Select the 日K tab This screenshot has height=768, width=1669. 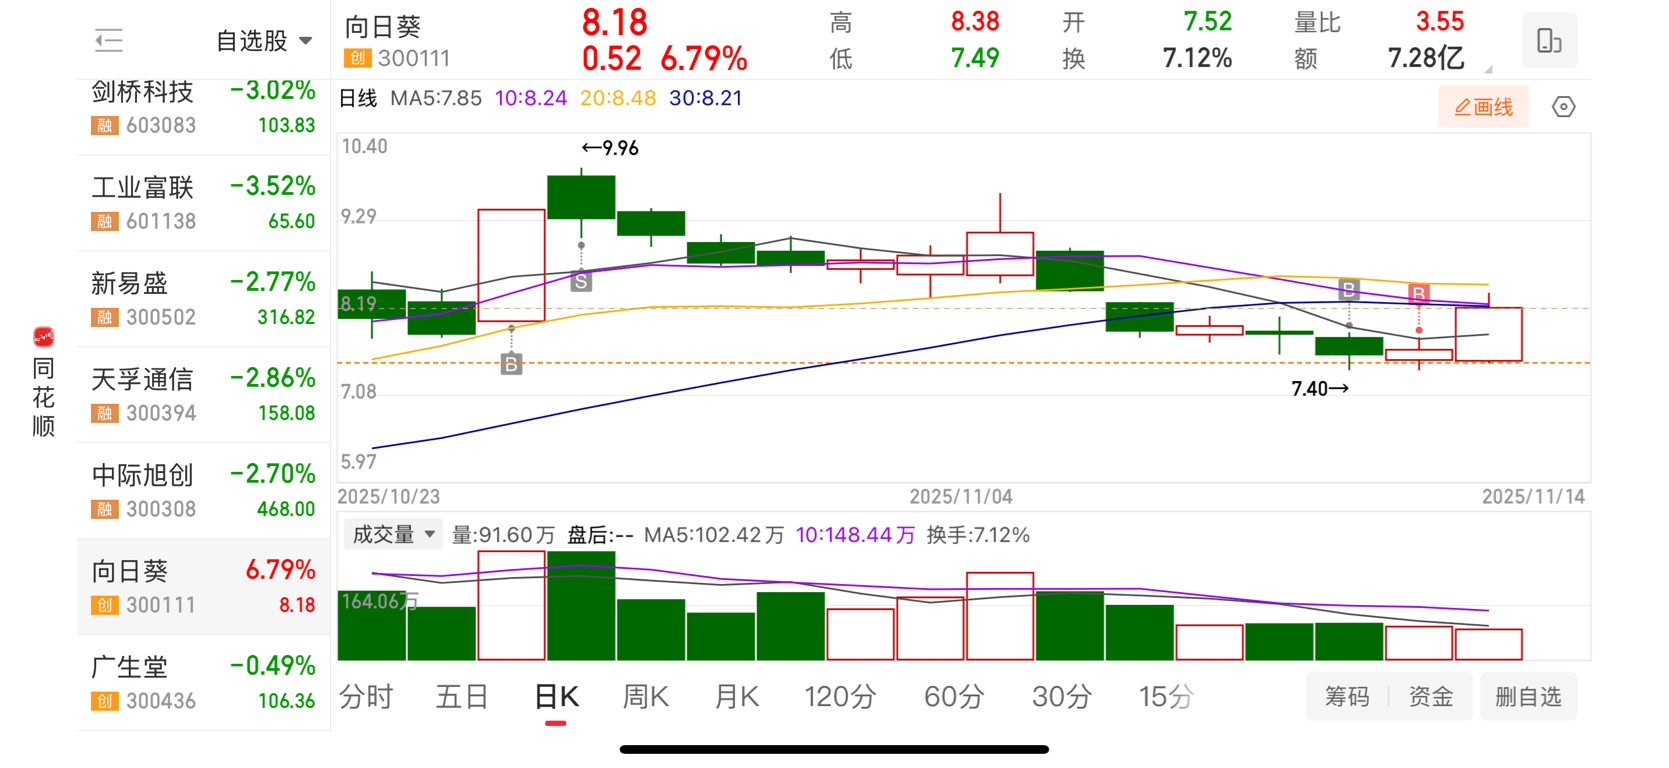click(x=556, y=697)
